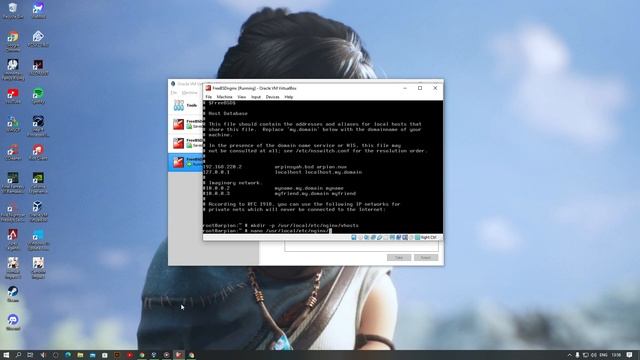Open the volume control in system tray
The image size is (640, 360).
(x=594, y=355)
